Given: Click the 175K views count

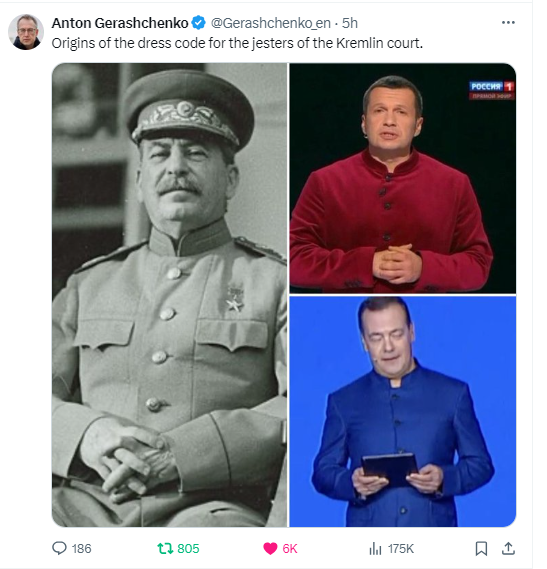Looking at the screenshot, I should pyautogui.click(x=401, y=548).
